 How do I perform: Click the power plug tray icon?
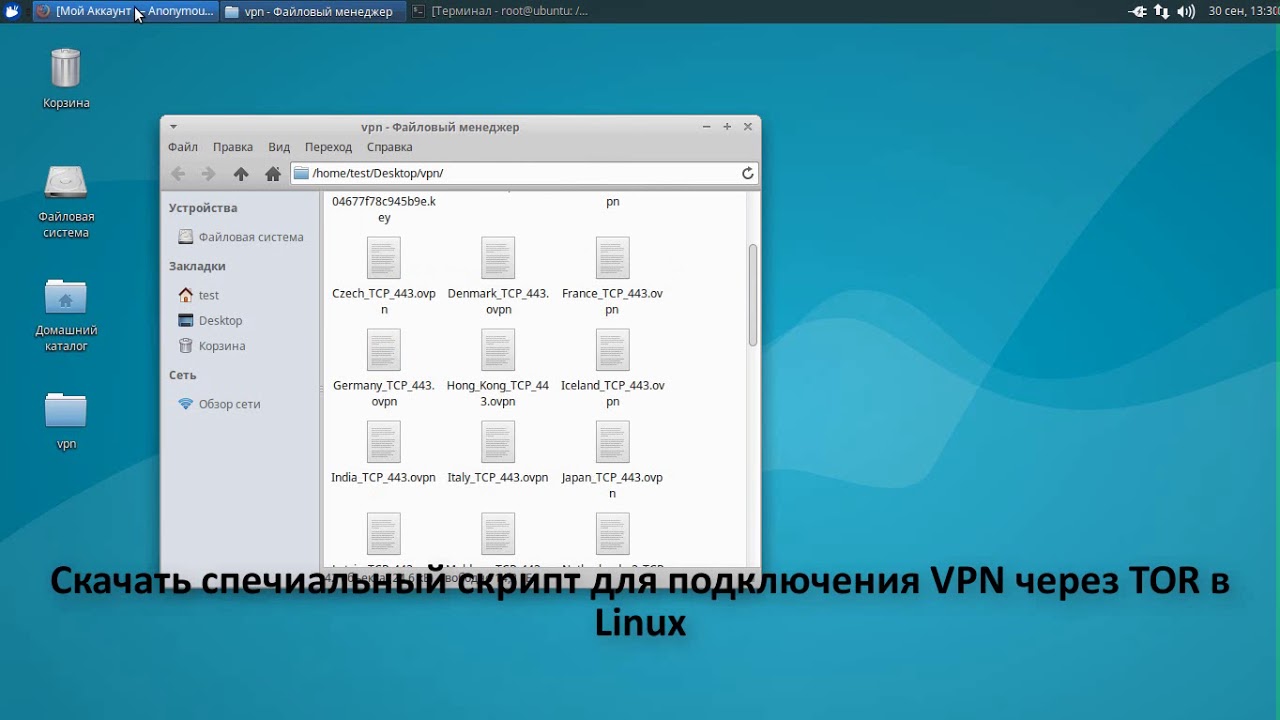(1137, 11)
